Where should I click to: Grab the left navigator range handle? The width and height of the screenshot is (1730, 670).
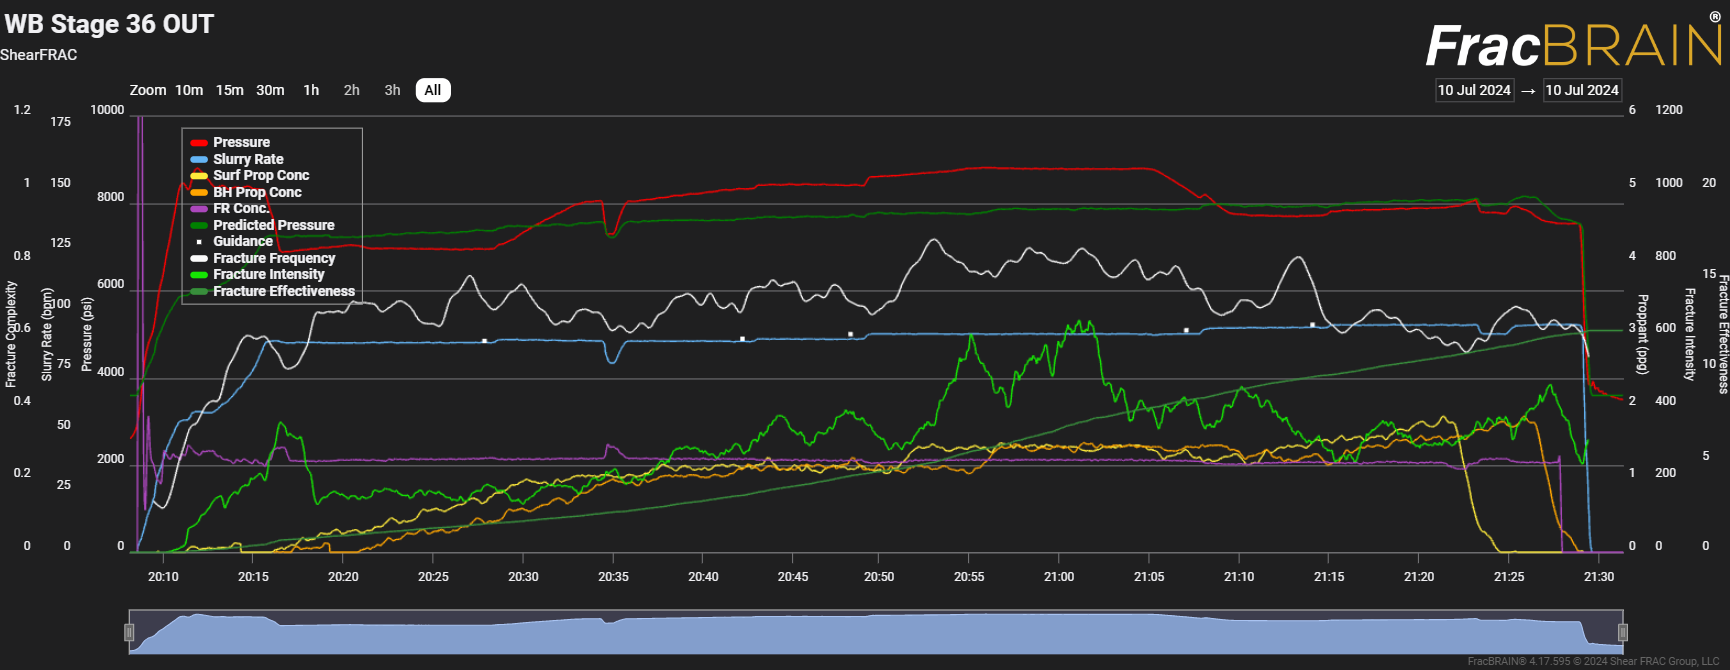tap(129, 632)
